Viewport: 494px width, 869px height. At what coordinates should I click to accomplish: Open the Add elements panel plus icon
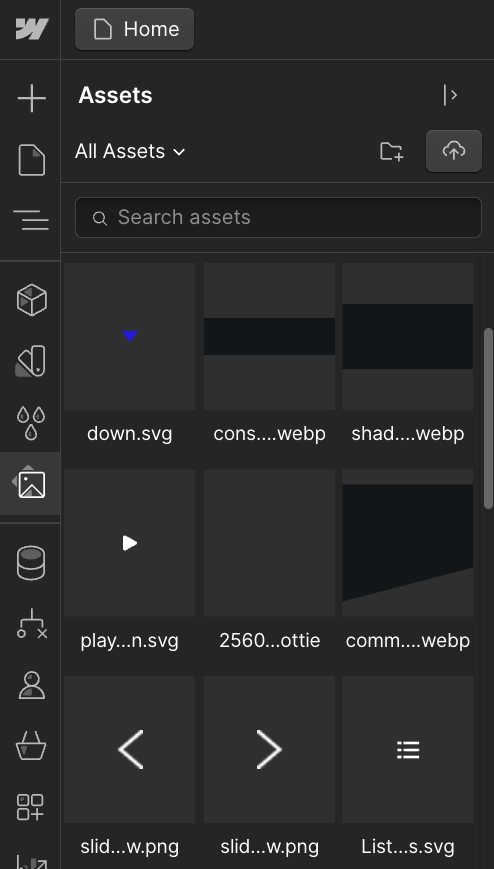(x=32, y=99)
